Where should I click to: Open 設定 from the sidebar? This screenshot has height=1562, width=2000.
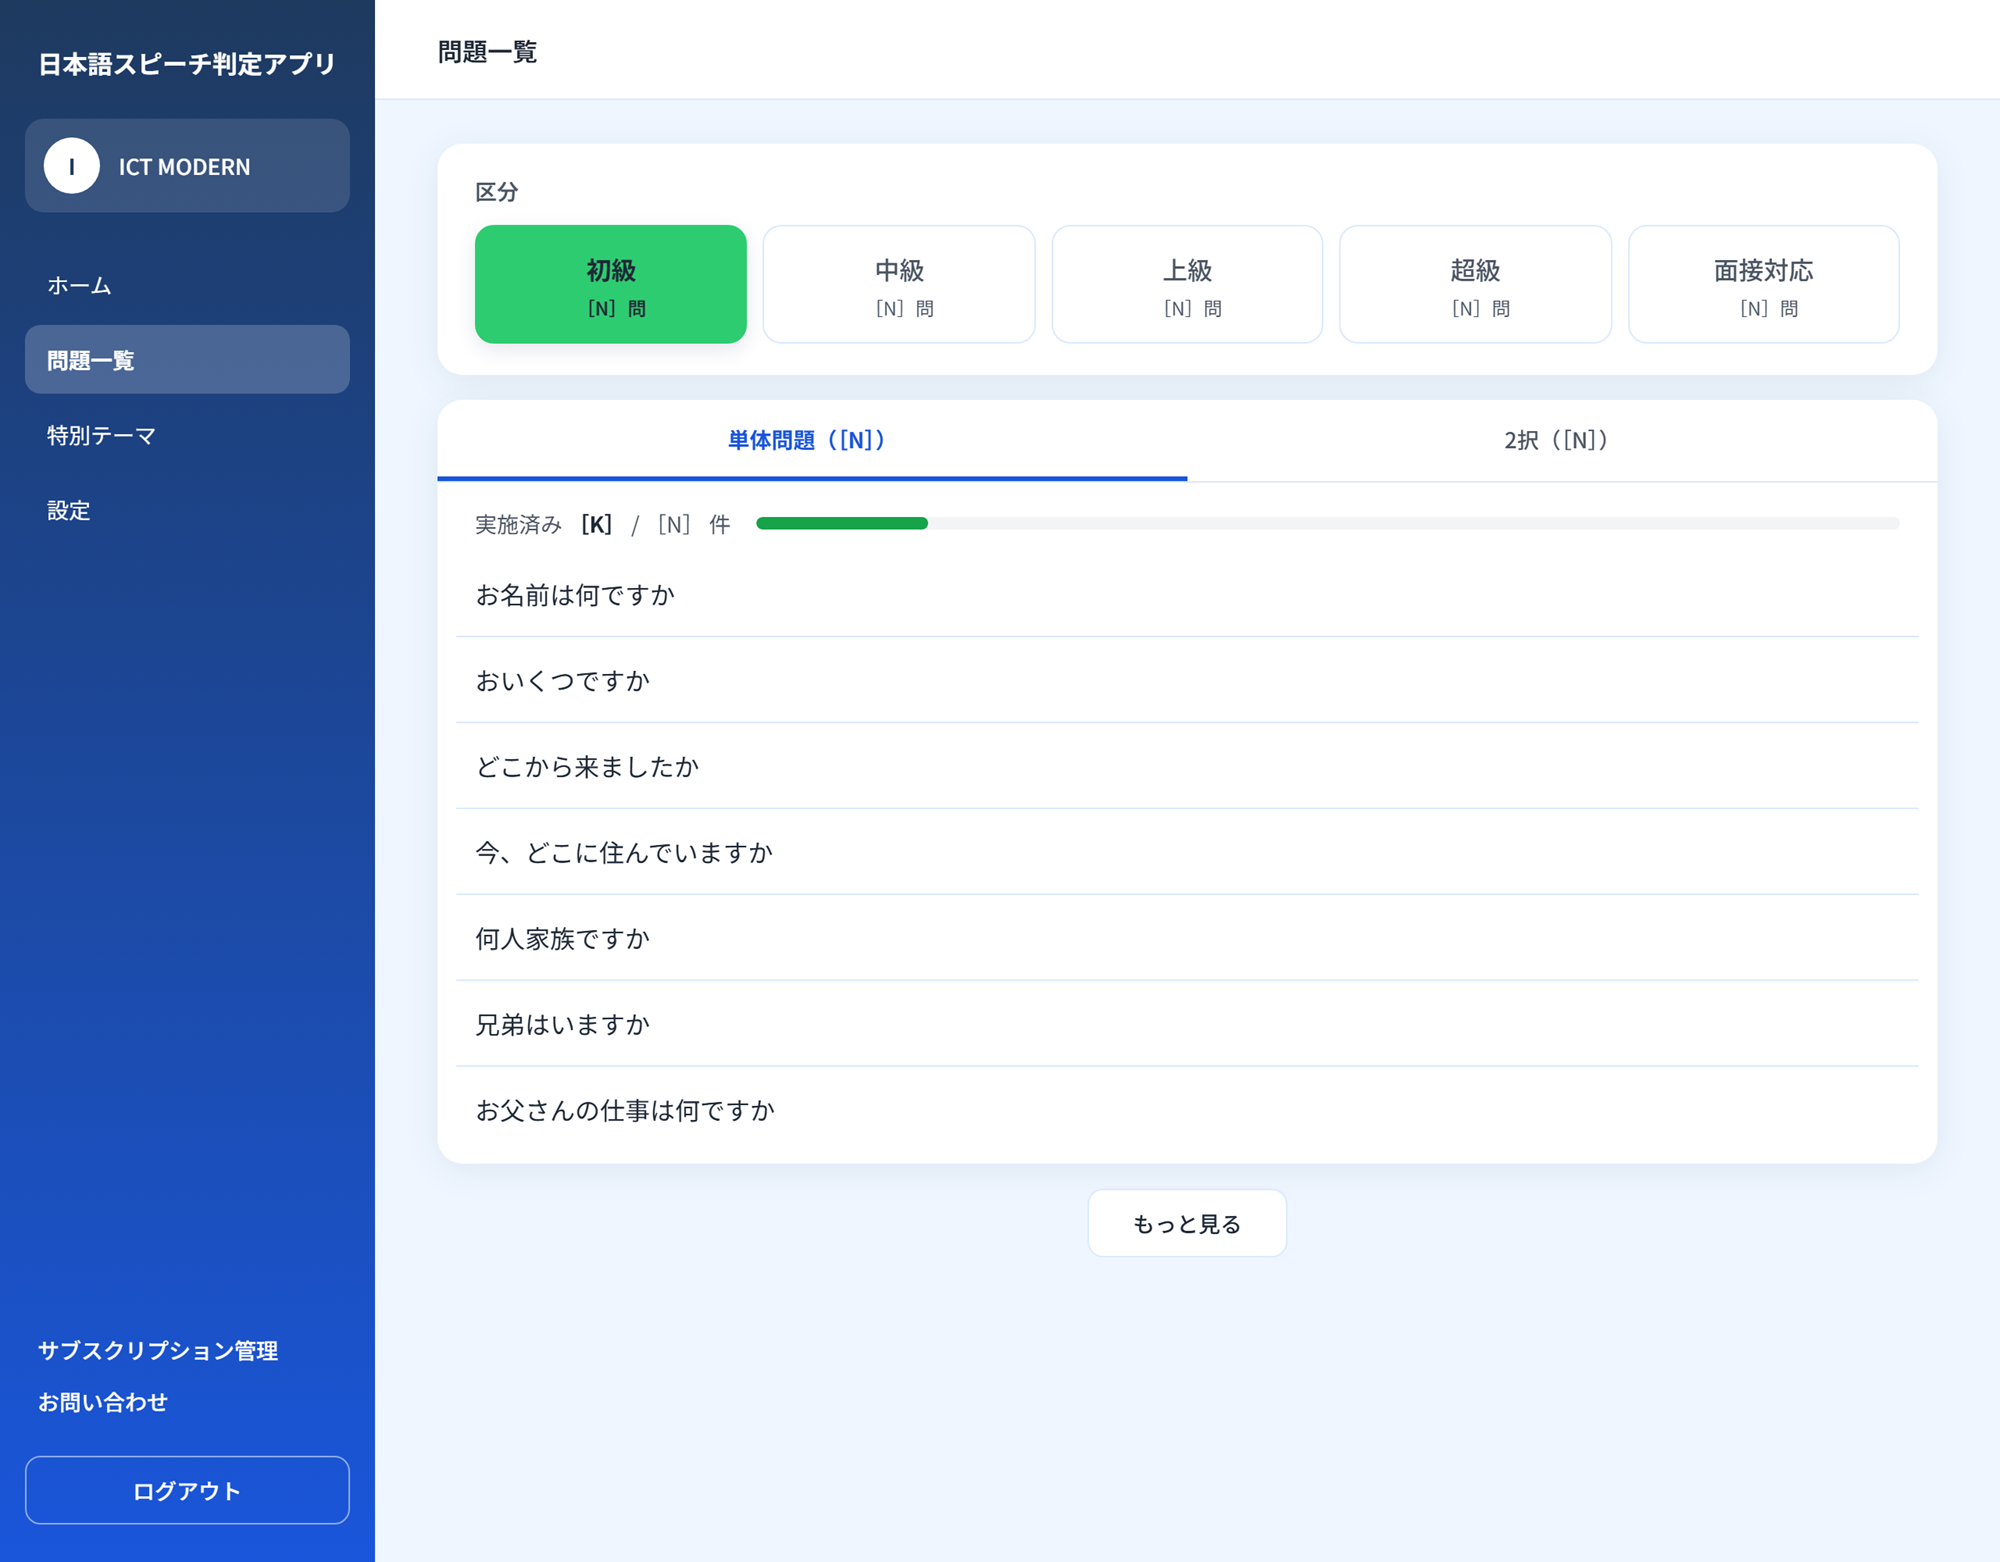[187, 510]
